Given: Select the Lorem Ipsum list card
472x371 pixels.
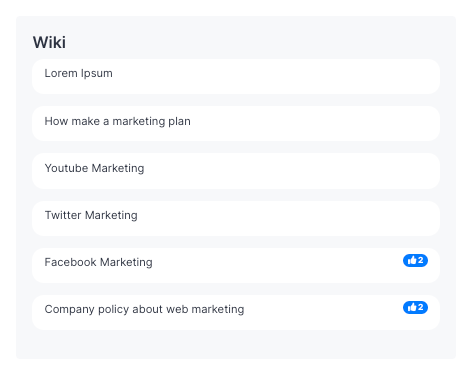Looking at the screenshot, I should click(x=236, y=77).
